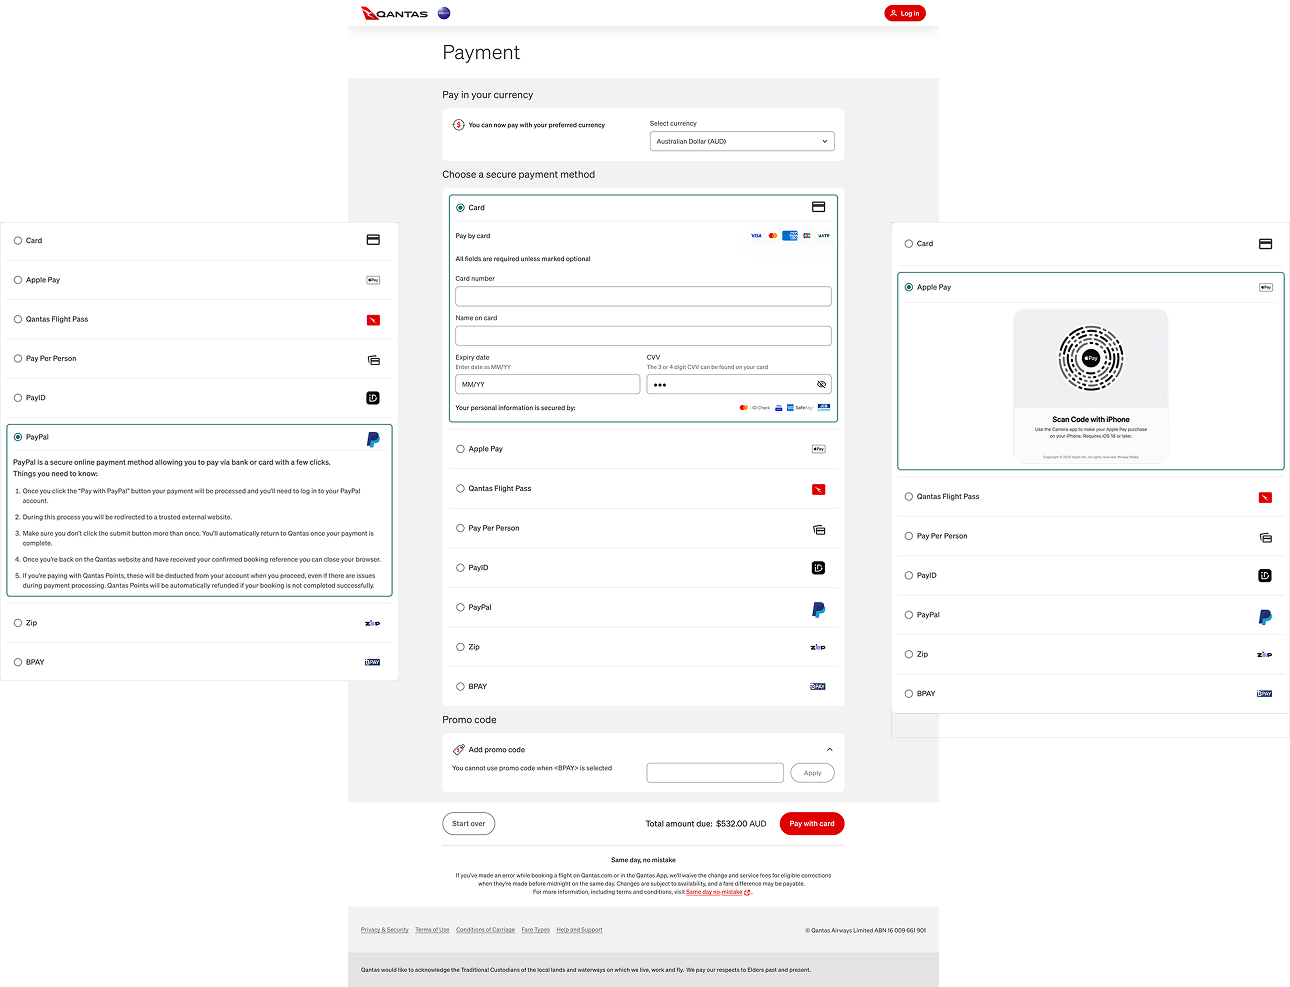Click Pay Per Person cards icon in center
Viewport: 1290px width, 987px height.
tap(819, 529)
